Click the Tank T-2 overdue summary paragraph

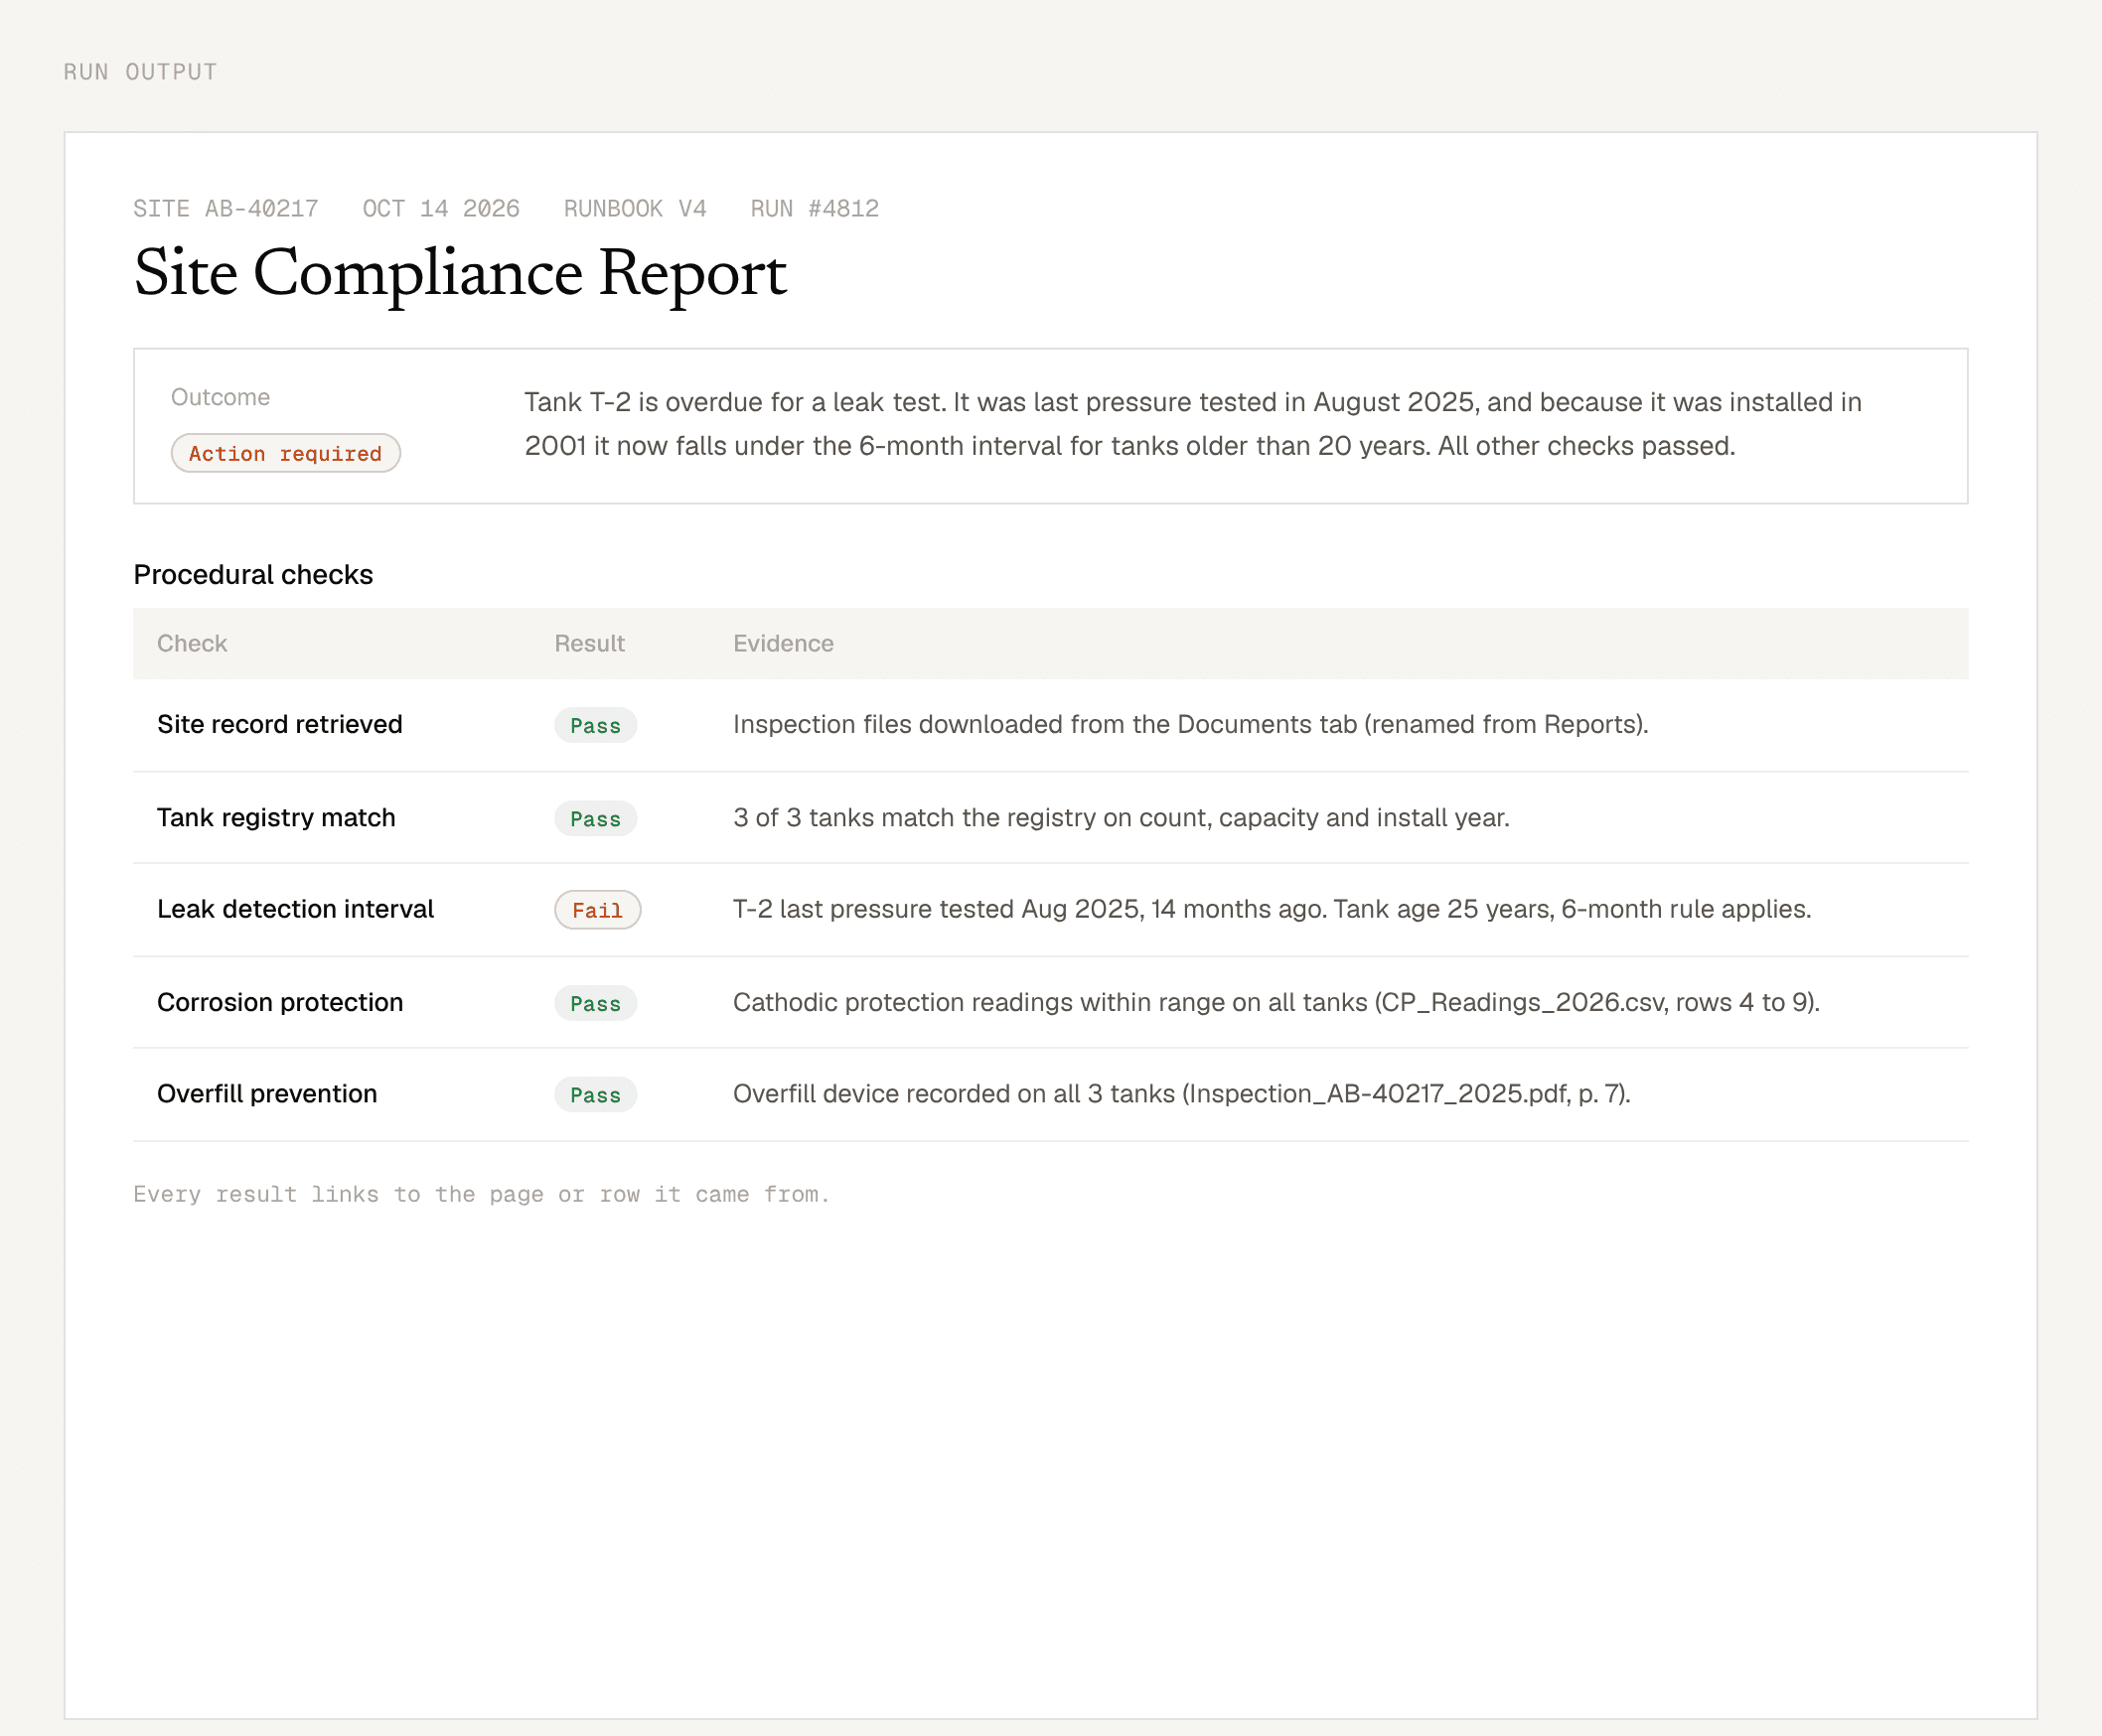point(1192,424)
